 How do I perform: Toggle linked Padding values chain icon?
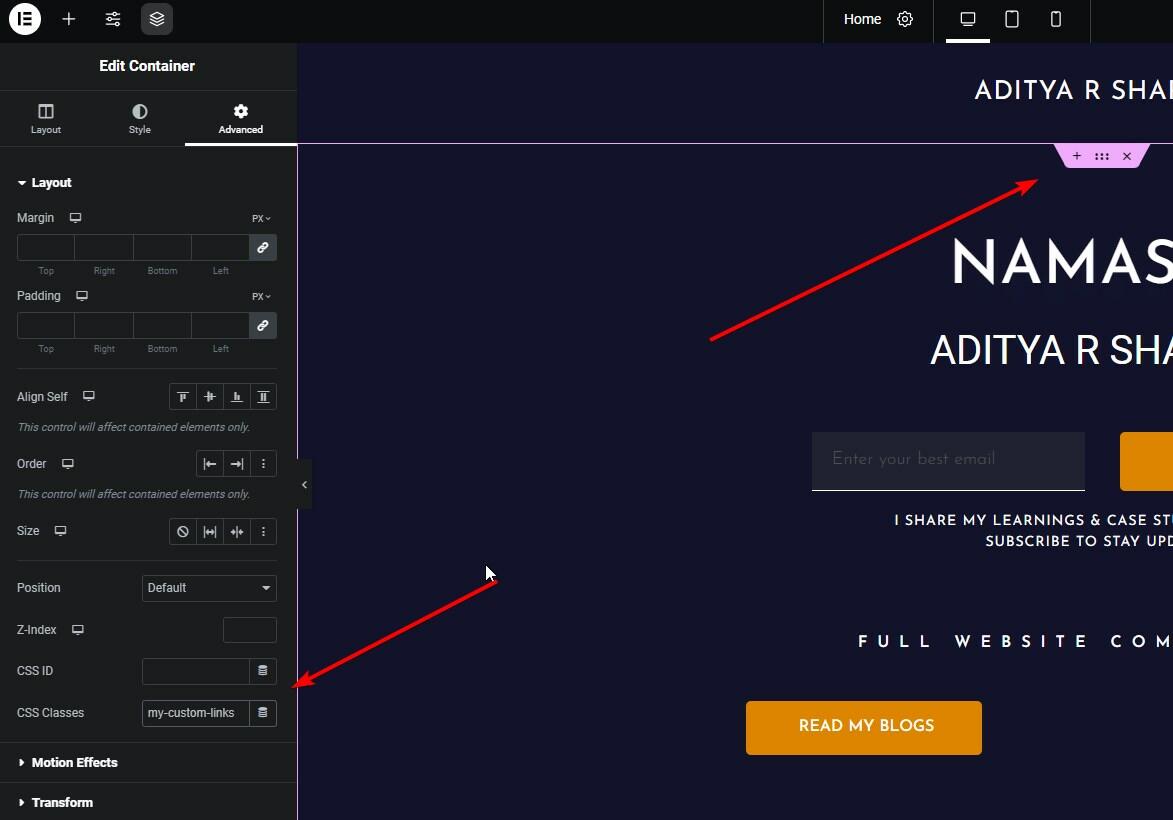tap(262, 325)
